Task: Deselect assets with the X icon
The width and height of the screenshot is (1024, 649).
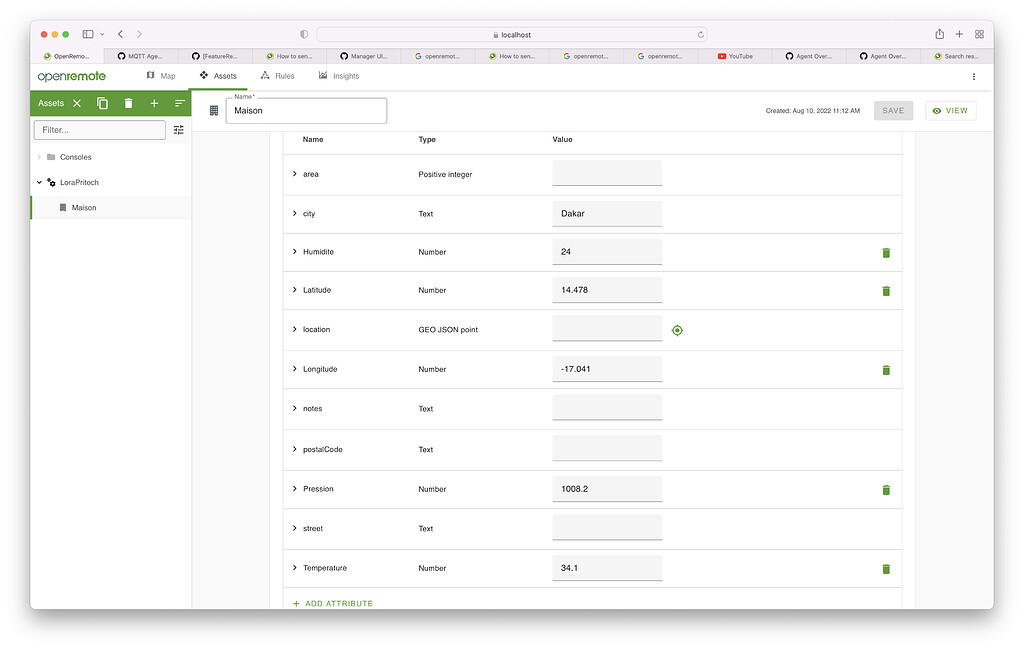Action: click(x=77, y=103)
